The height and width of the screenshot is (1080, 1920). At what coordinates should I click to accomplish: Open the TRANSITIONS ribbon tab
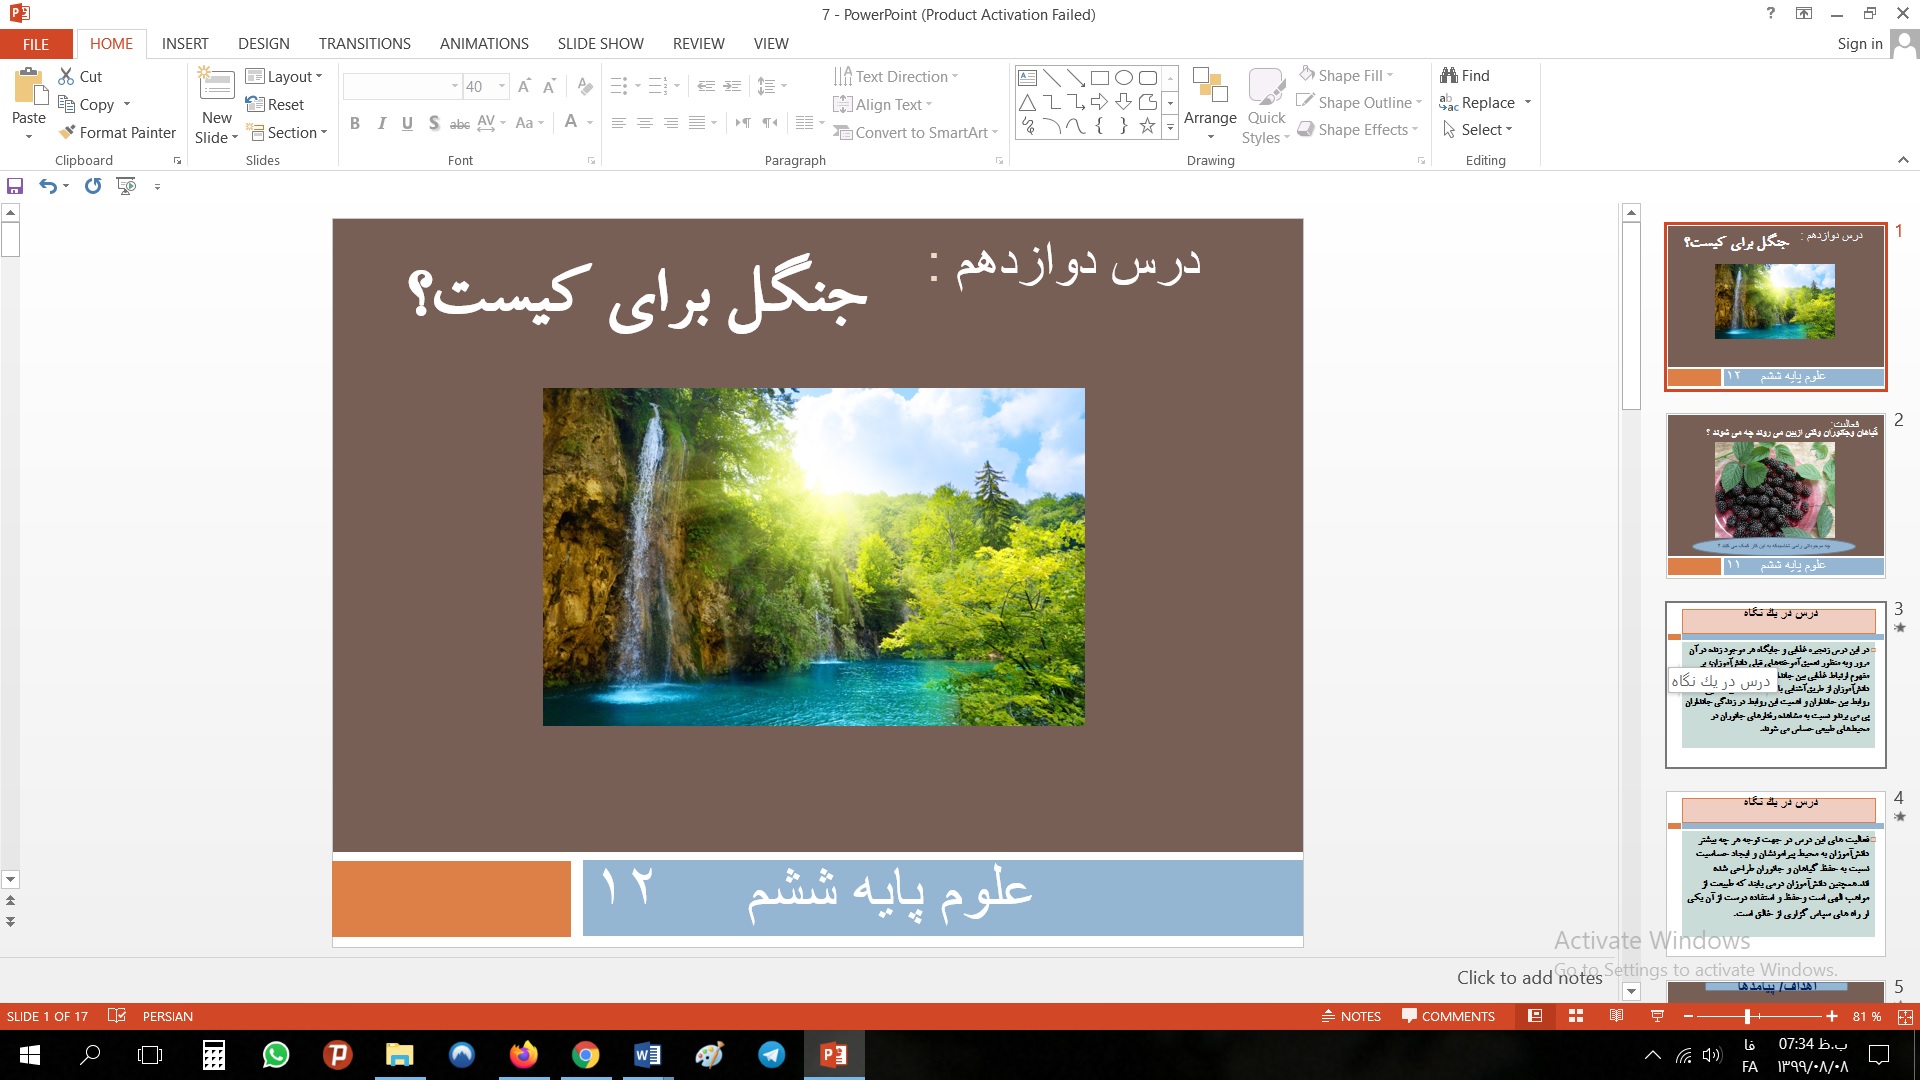[364, 44]
